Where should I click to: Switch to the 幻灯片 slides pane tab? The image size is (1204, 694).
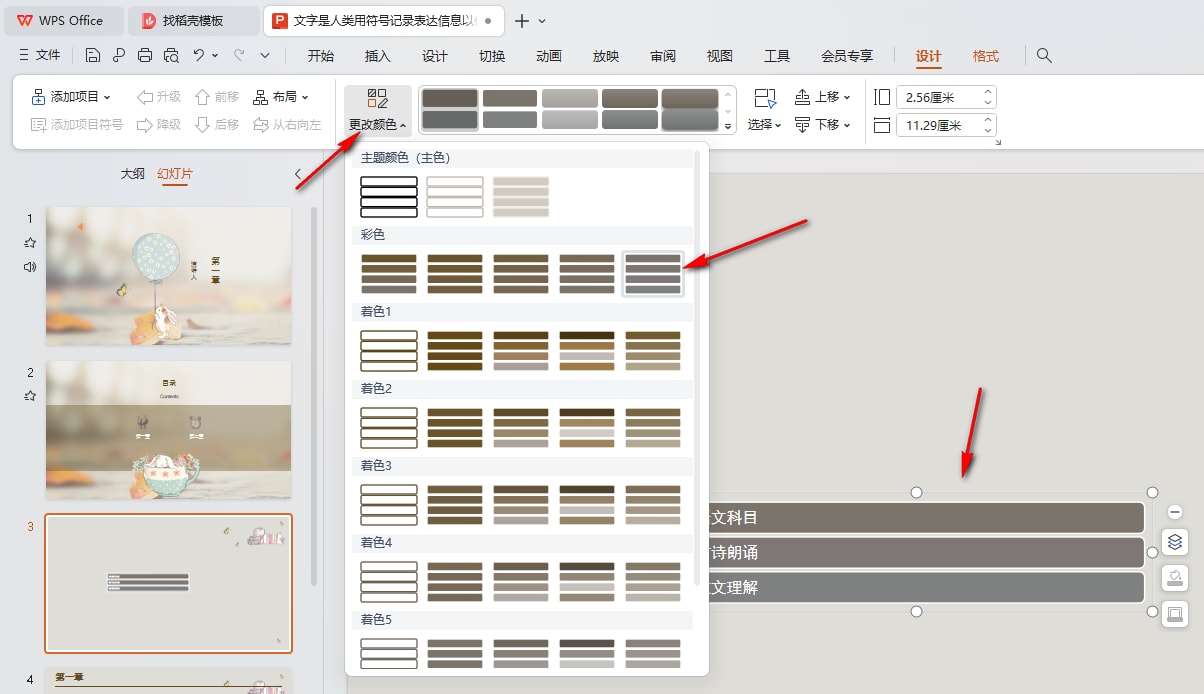[x=175, y=174]
